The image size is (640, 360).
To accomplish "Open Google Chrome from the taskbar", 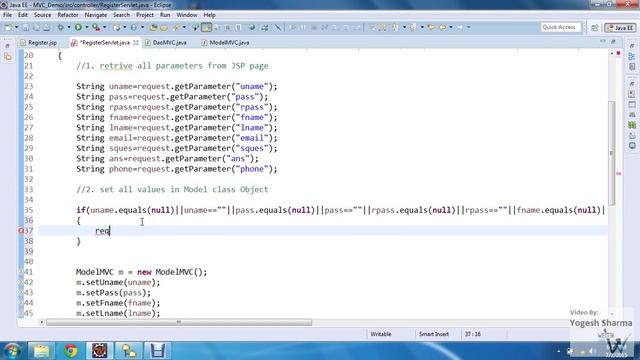I will tap(71, 351).
